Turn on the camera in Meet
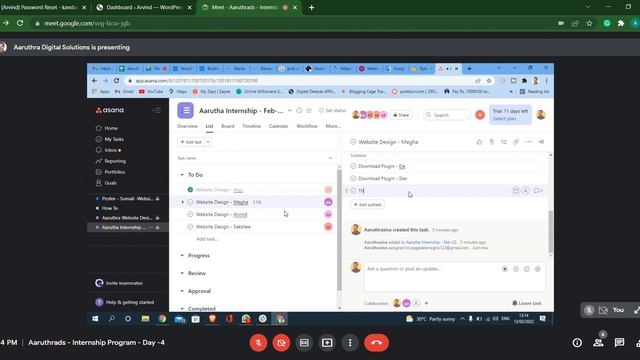The height and width of the screenshot is (360, 640). pos(281,342)
